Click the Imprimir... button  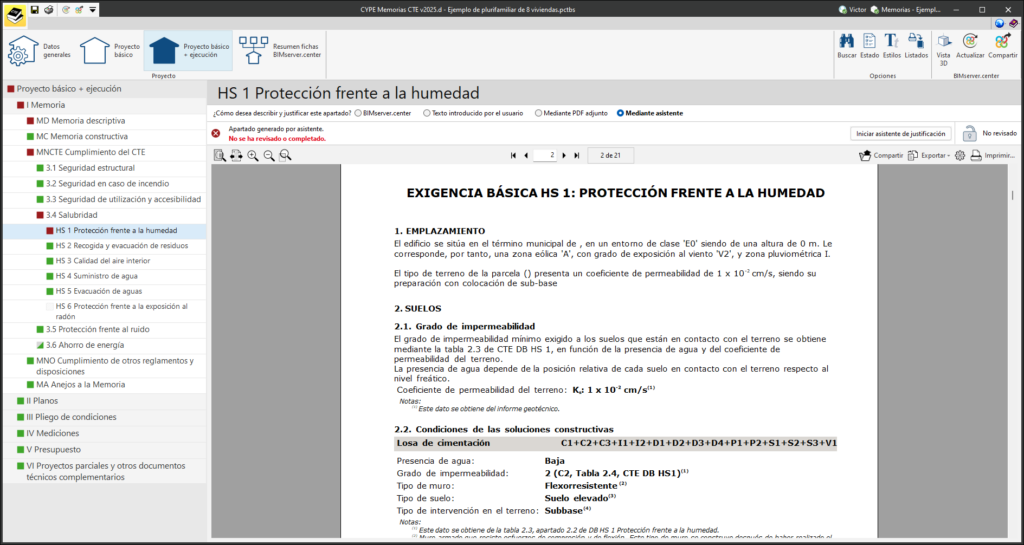tap(992, 155)
